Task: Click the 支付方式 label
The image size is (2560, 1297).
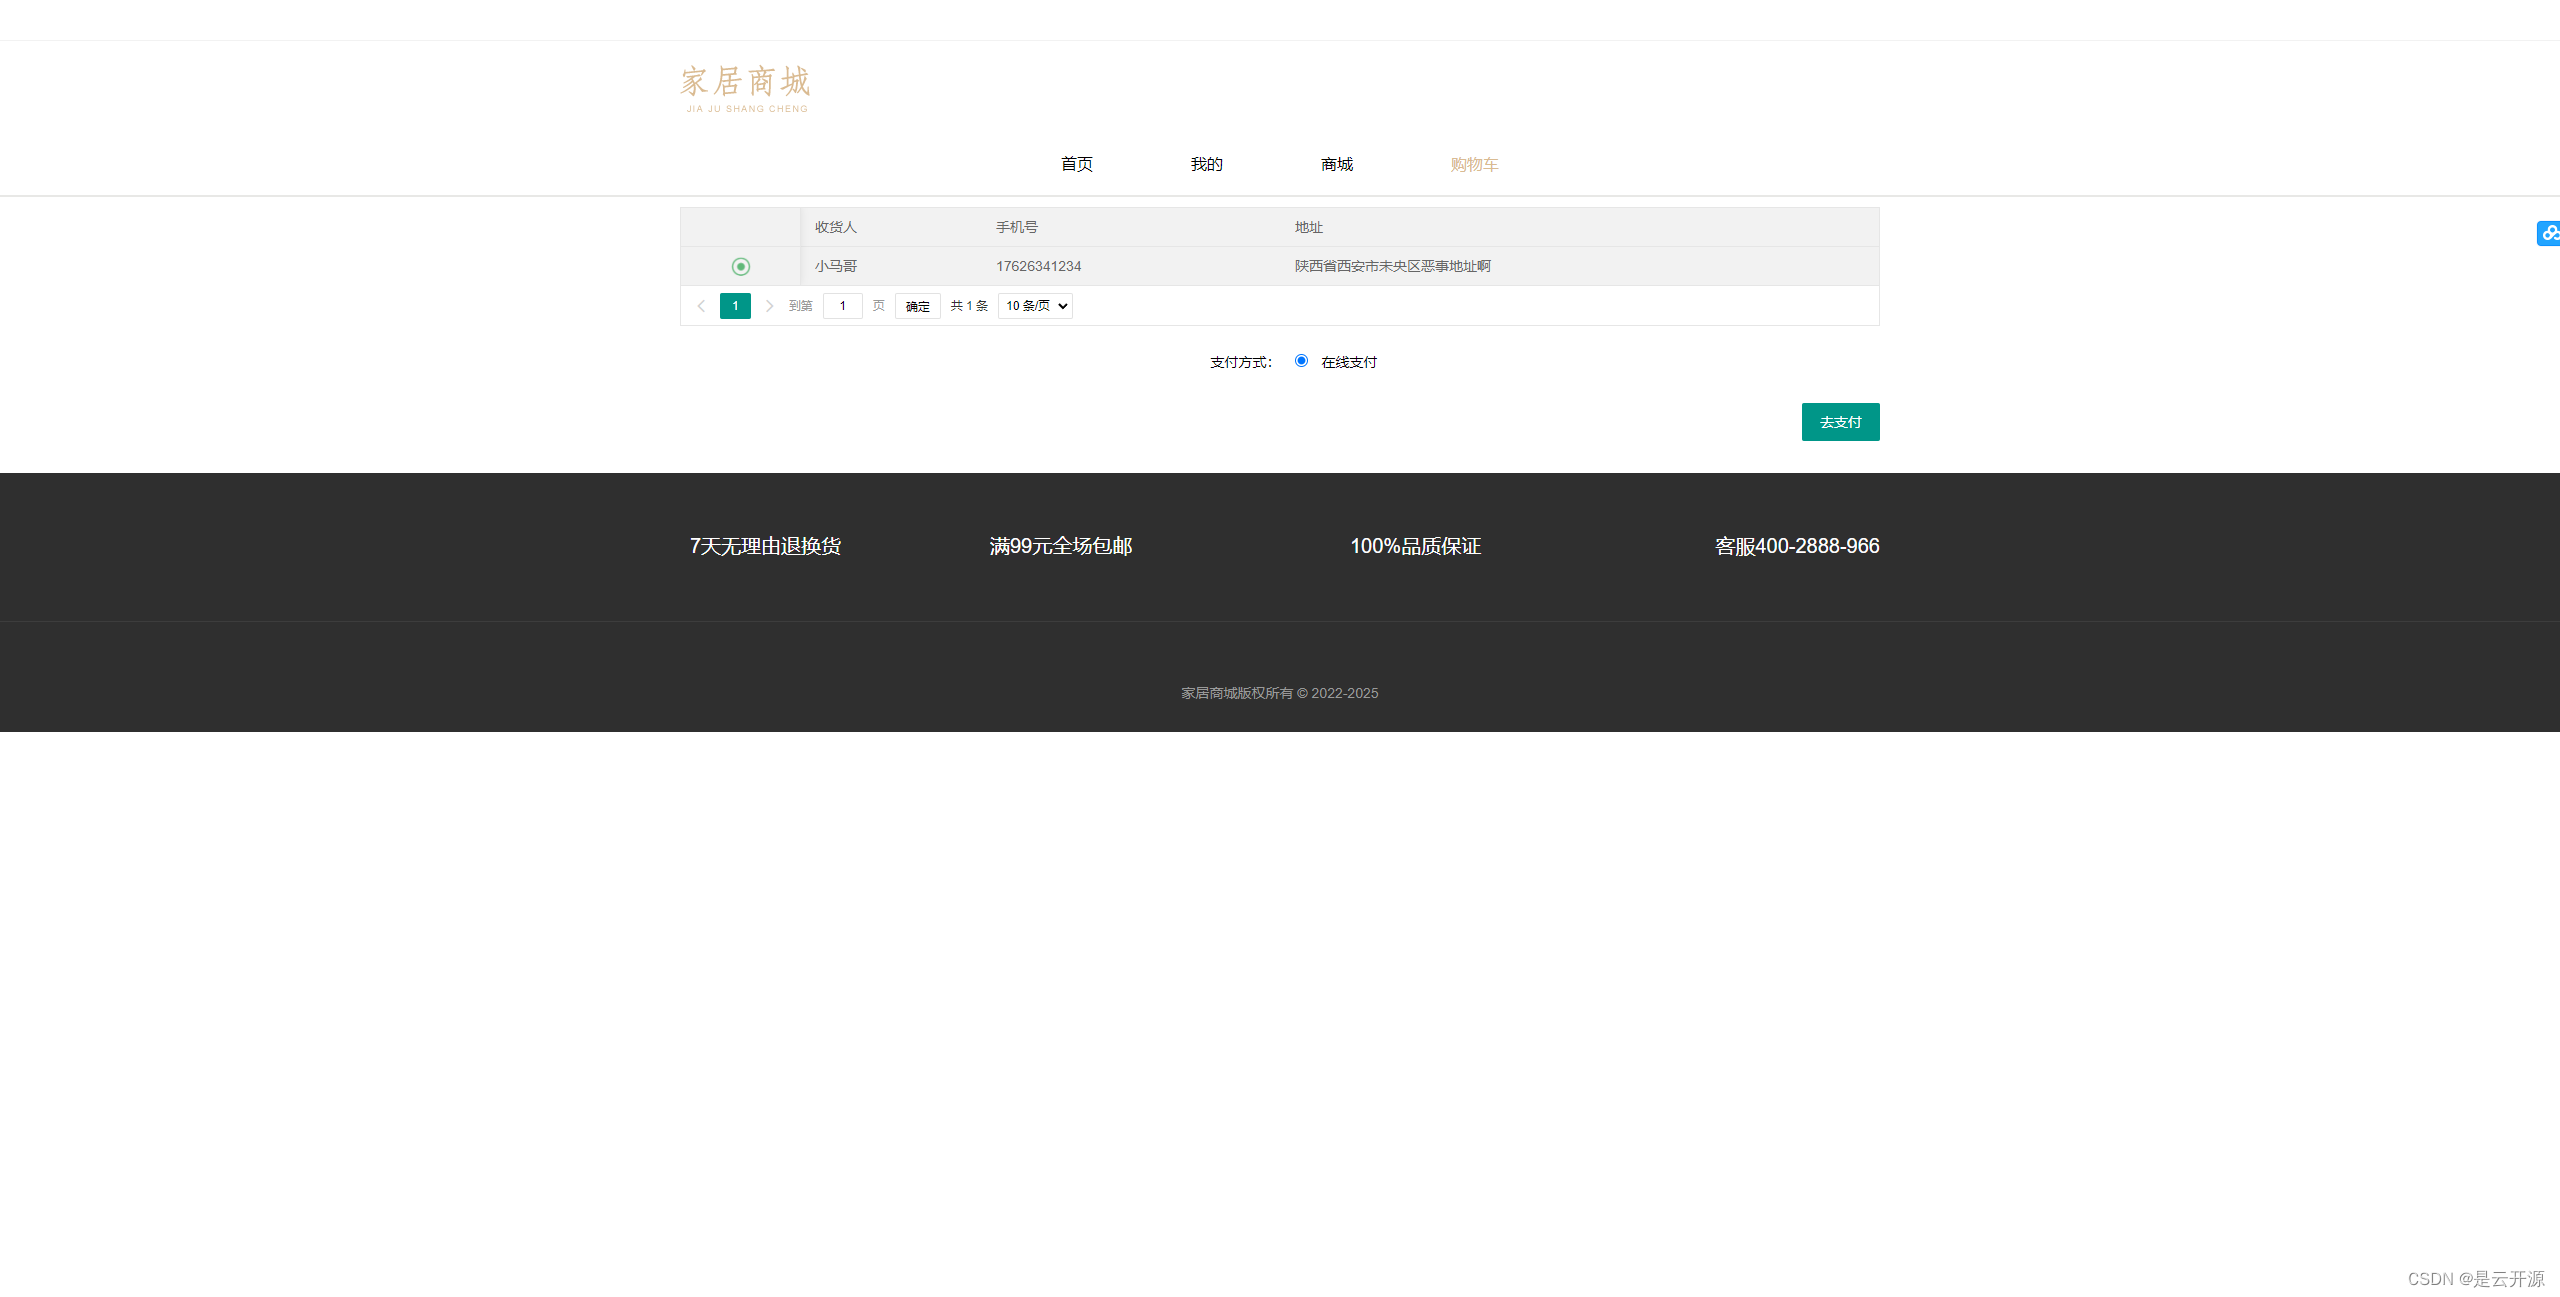Action: pos(1241,362)
